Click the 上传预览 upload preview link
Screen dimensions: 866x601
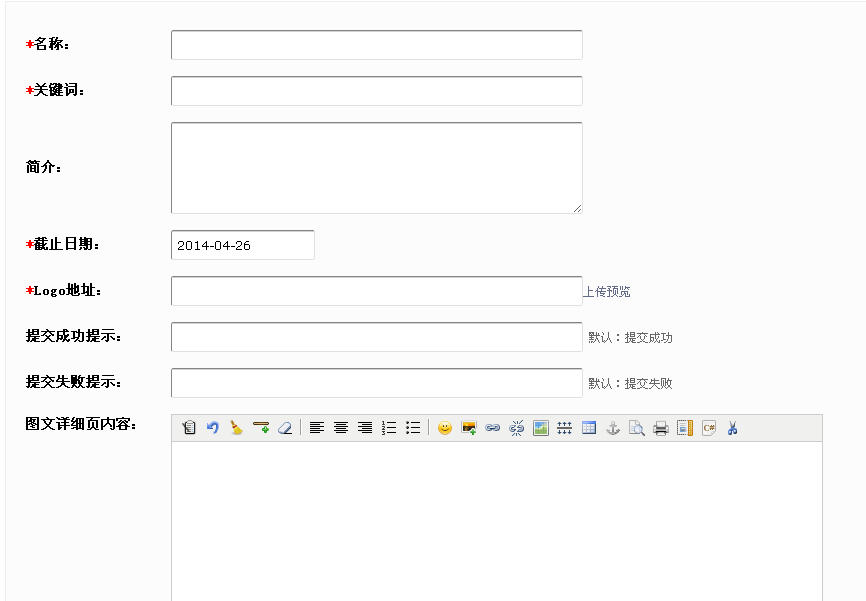click(606, 292)
